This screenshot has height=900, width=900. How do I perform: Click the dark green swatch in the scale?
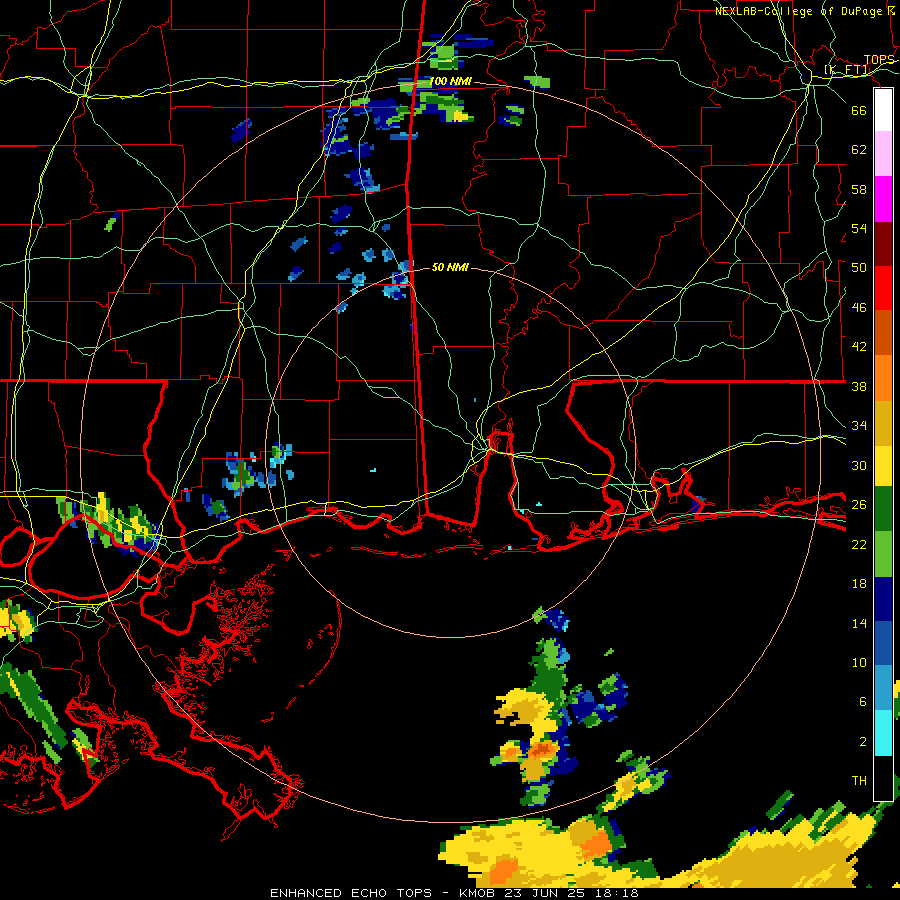883,509
